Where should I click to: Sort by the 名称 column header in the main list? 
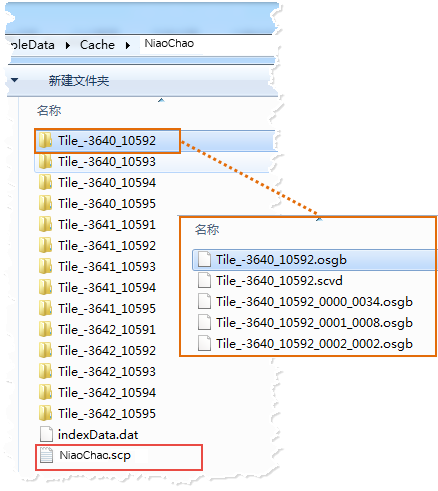pos(49,110)
